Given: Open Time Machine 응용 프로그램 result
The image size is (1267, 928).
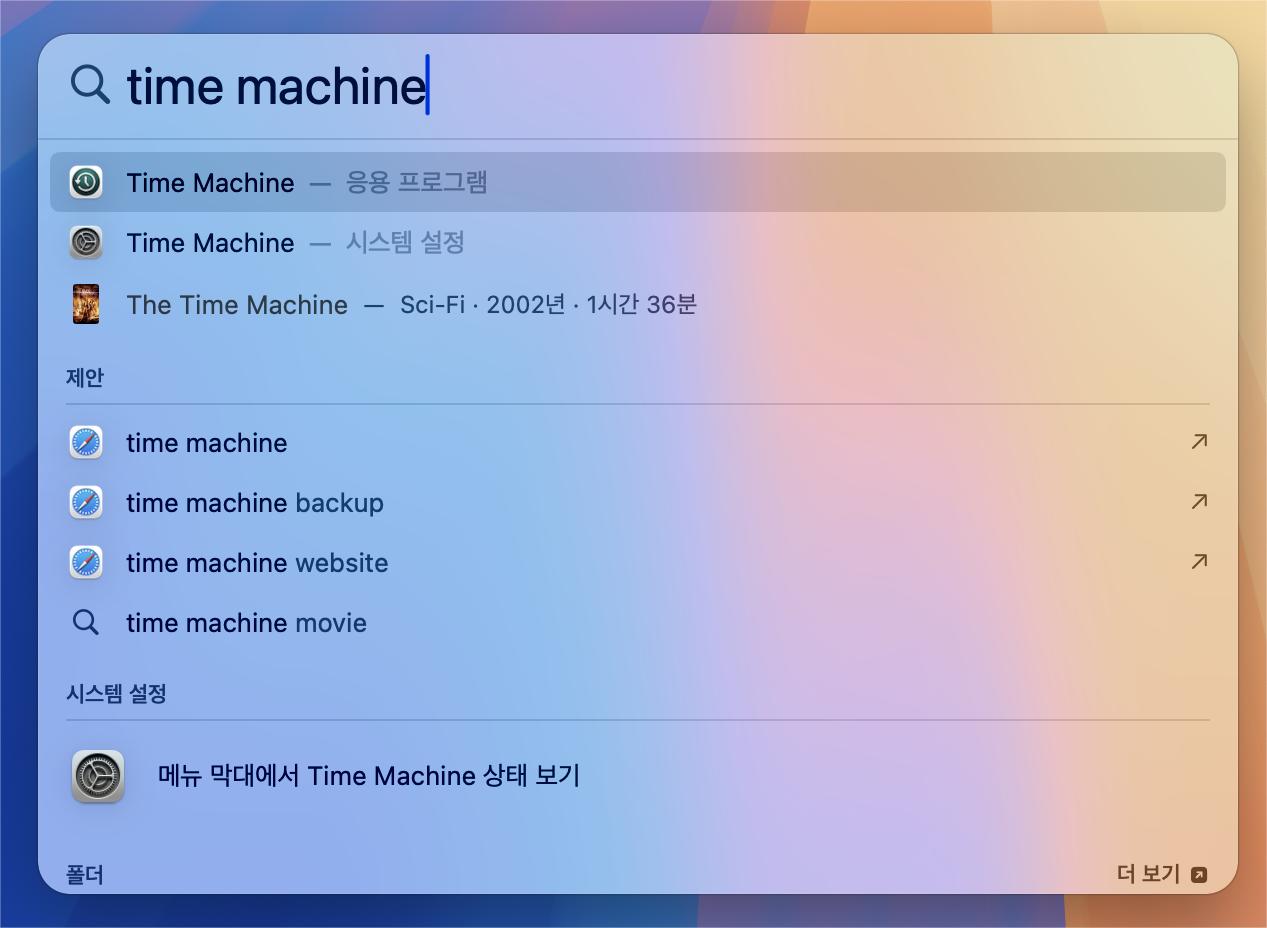Looking at the screenshot, I should tap(306, 183).
